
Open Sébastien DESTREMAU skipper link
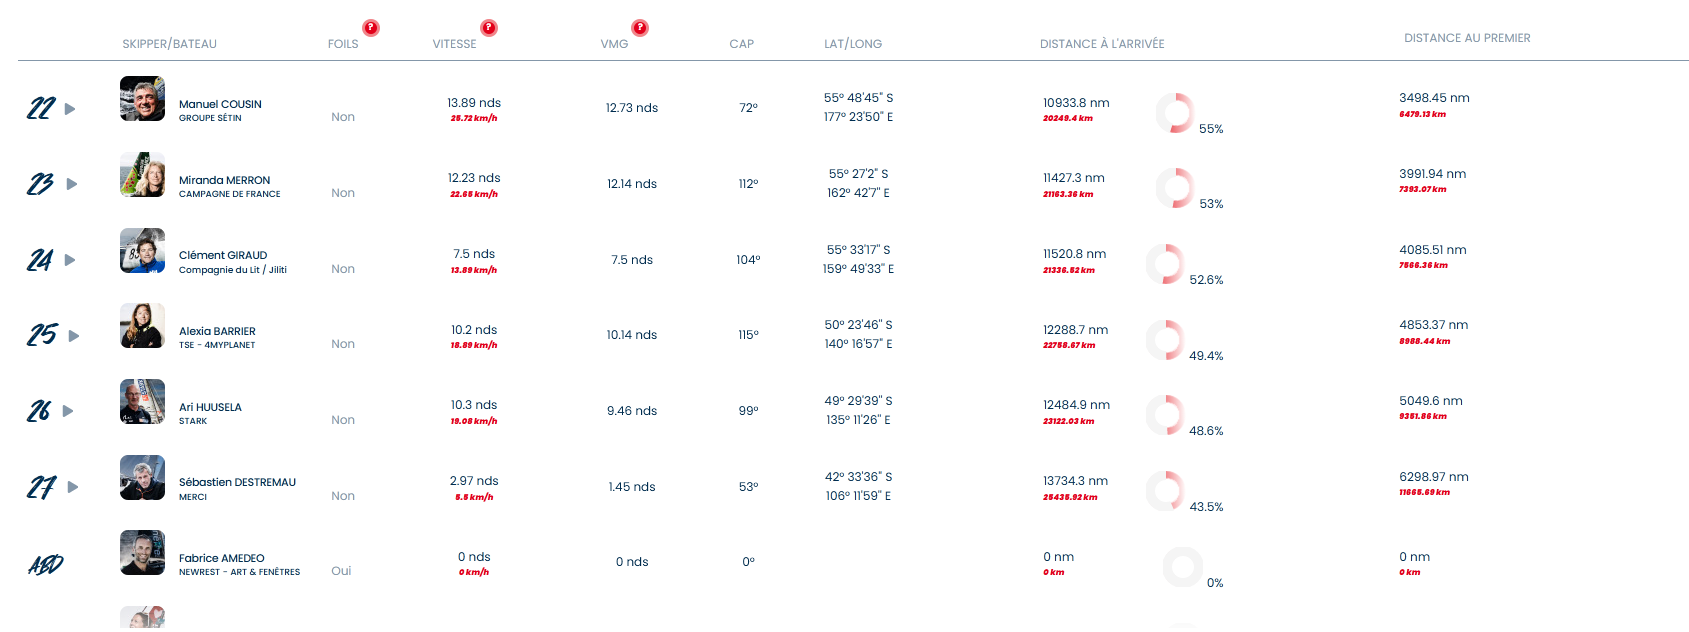coord(237,482)
